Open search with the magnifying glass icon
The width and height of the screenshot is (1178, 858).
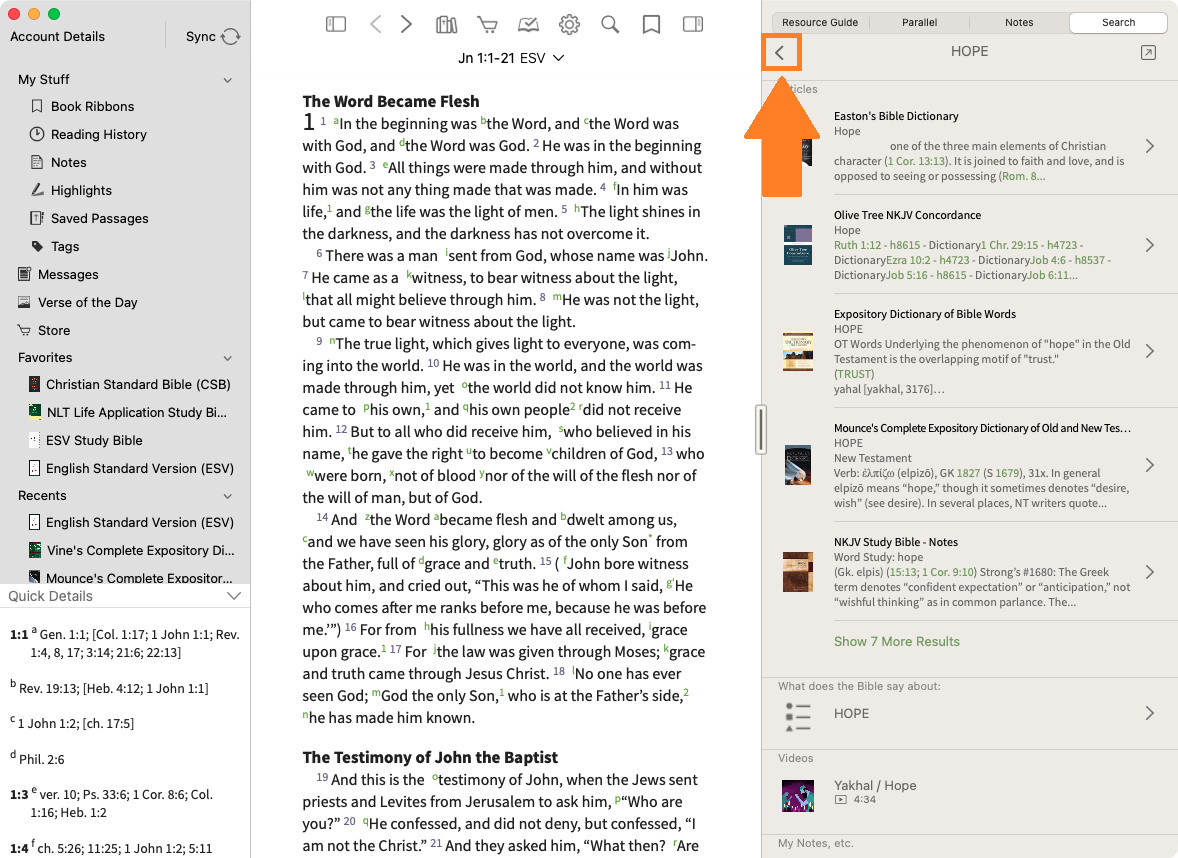(x=610, y=25)
